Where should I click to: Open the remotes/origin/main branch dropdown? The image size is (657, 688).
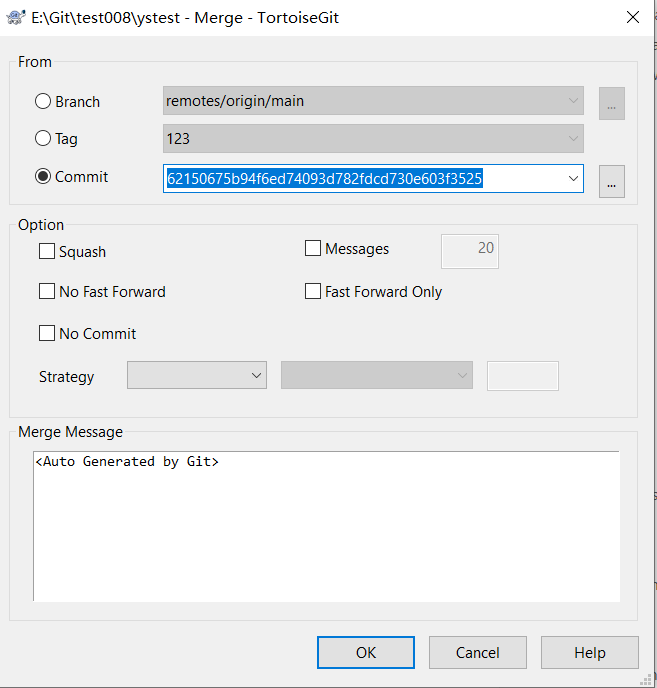[x=373, y=100]
